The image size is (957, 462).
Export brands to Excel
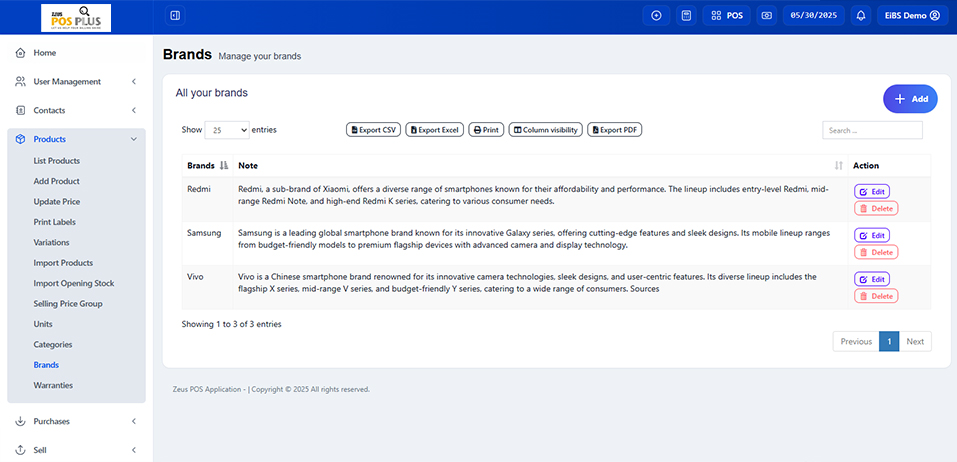pyautogui.click(x=435, y=130)
